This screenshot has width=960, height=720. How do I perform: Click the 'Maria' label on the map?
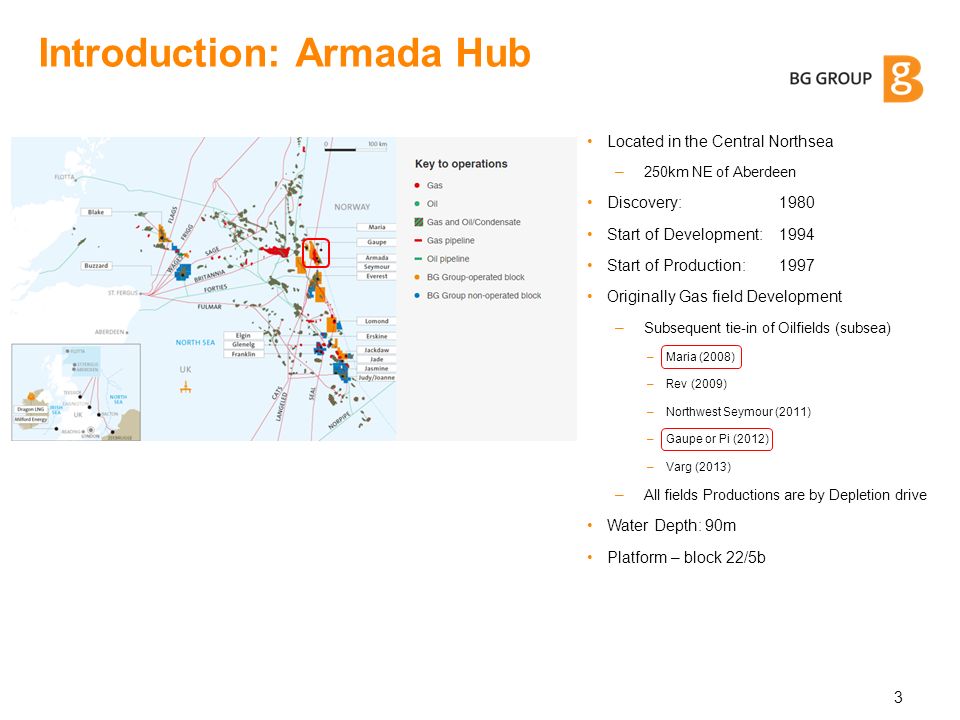(377, 227)
